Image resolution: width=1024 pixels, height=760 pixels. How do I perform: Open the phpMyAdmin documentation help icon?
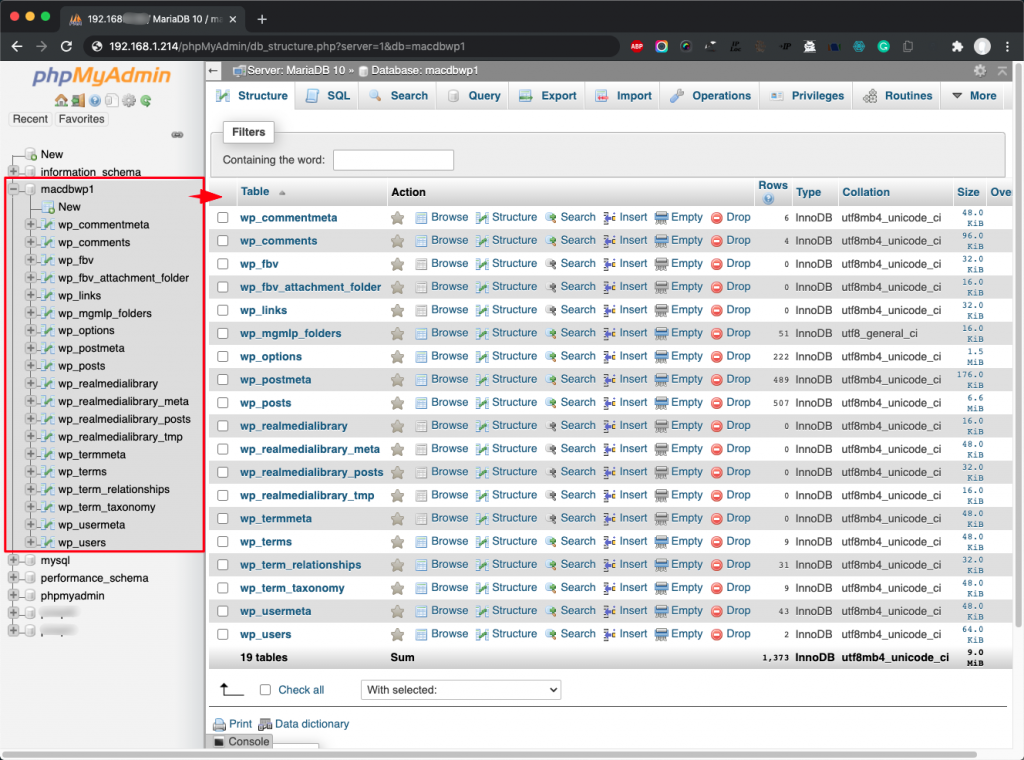pos(95,101)
